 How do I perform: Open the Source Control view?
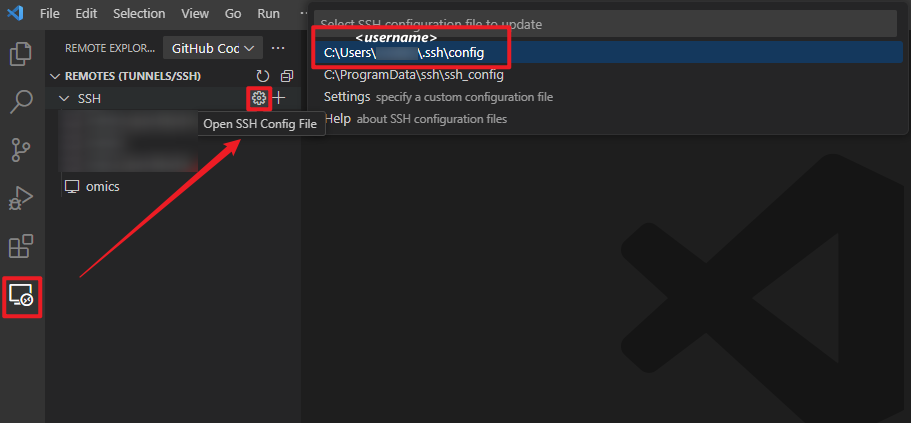pyautogui.click(x=21, y=150)
